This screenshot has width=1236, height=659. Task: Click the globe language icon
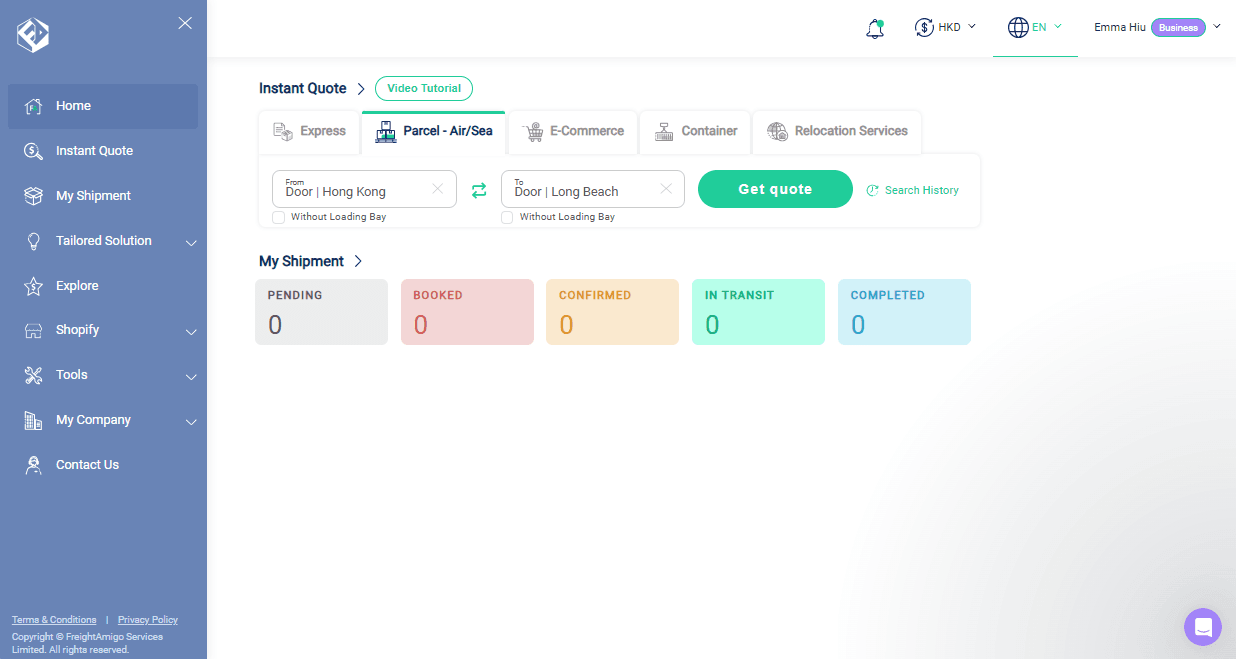click(x=1018, y=28)
